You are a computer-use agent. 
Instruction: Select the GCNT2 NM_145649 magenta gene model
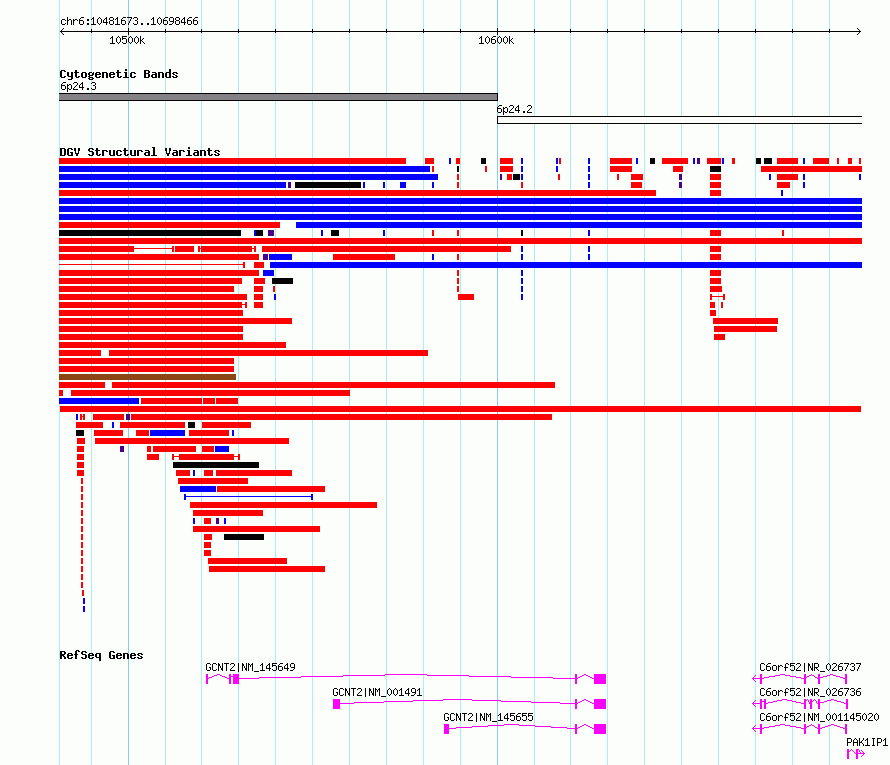click(406, 679)
